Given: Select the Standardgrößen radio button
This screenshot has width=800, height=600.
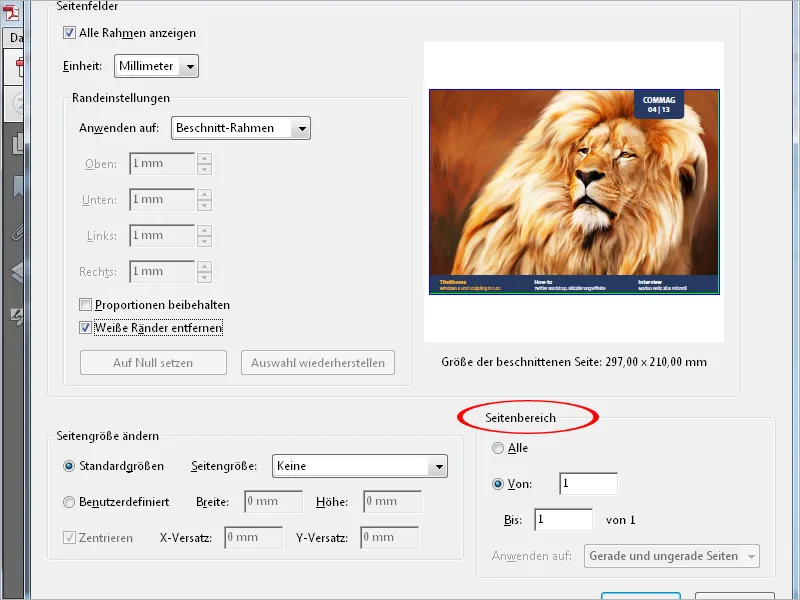Looking at the screenshot, I should (69, 466).
